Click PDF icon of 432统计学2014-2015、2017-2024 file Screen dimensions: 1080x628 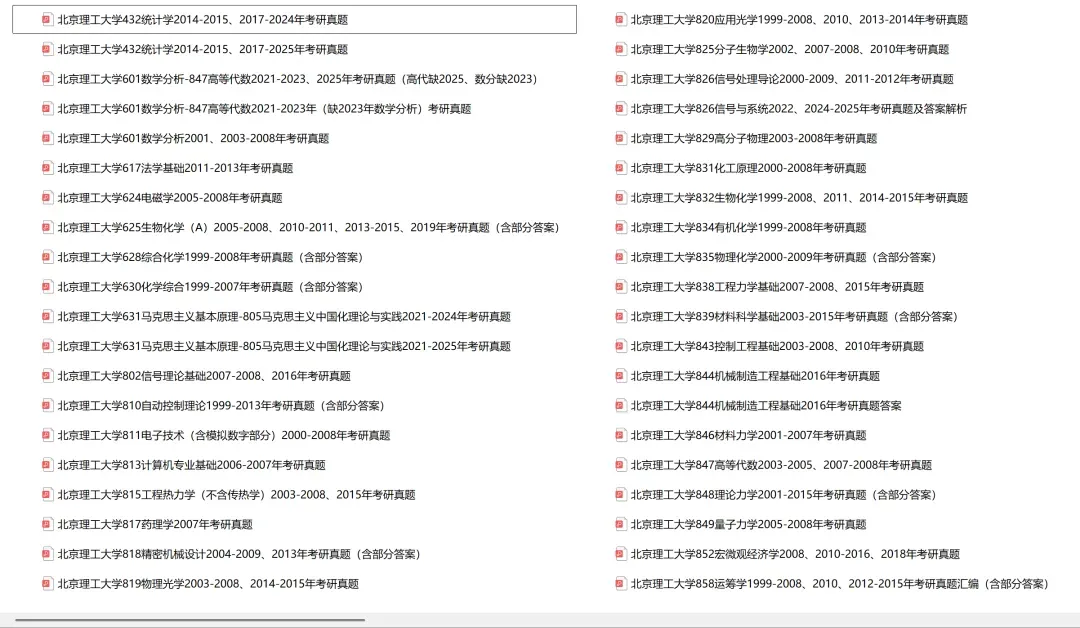(47, 20)
